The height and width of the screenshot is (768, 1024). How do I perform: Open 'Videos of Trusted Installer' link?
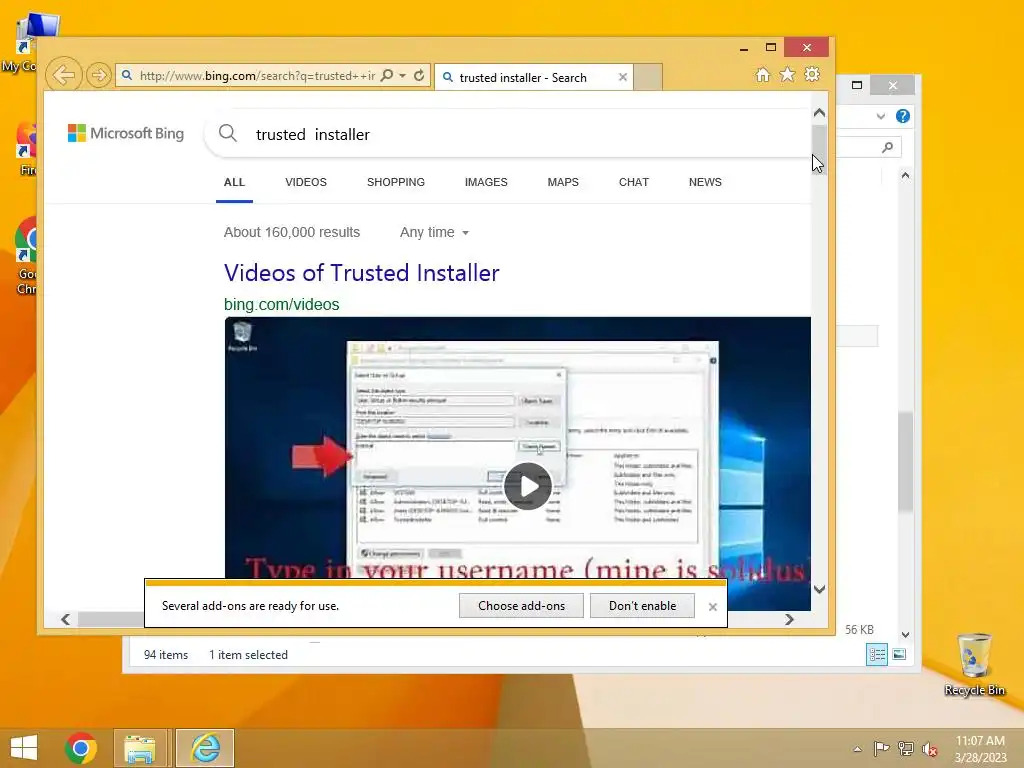(361, 273)
